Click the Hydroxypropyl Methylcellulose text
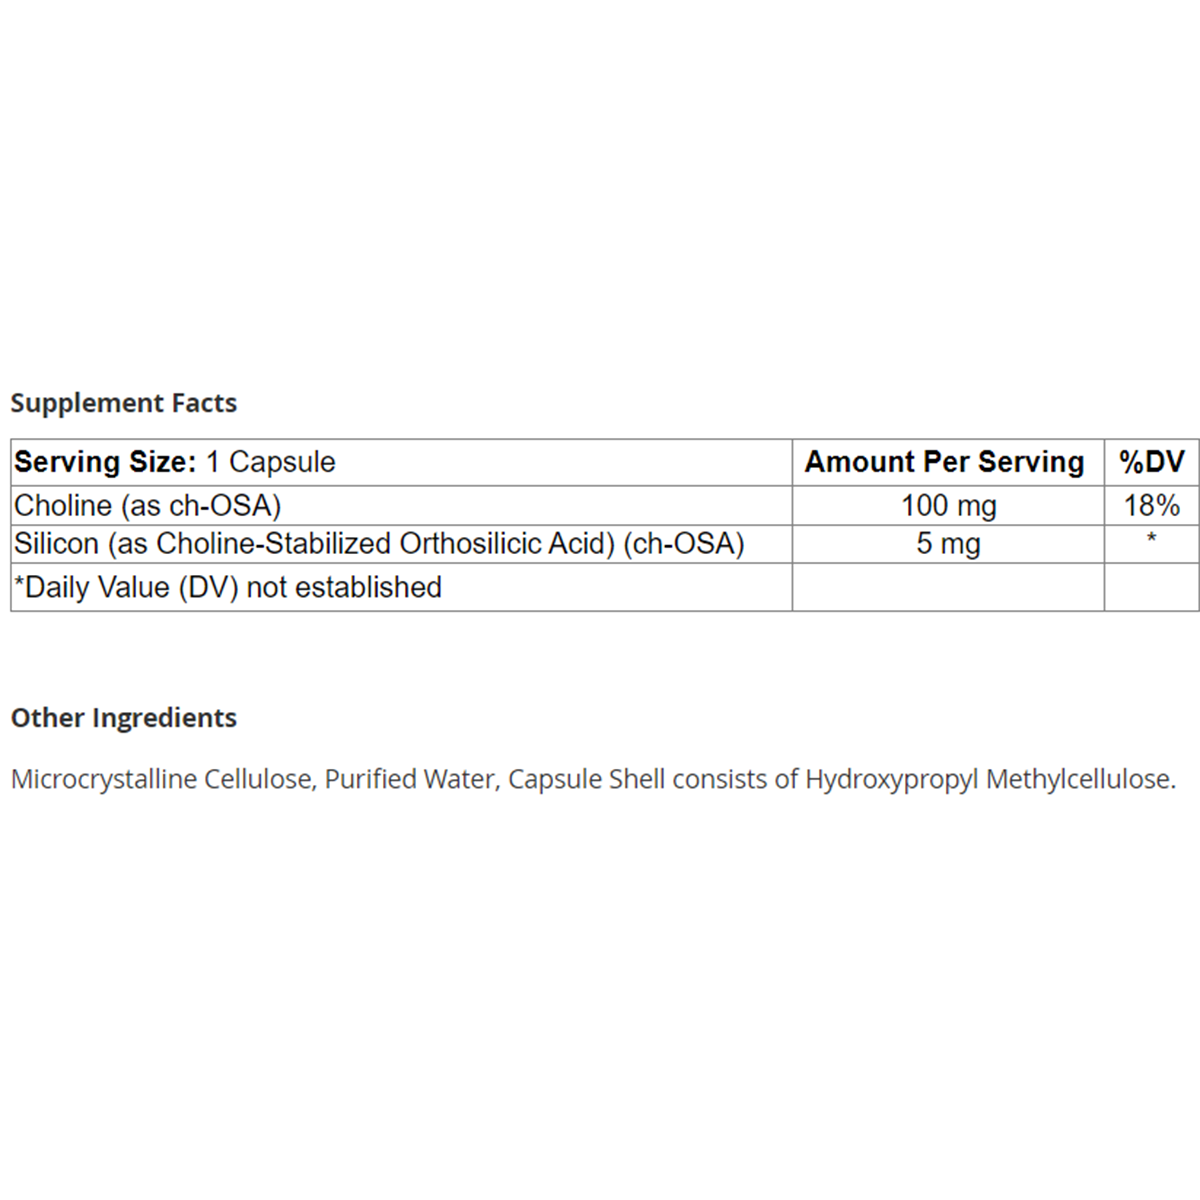This screenshot has width=1200, height=1200. click(x=988, y=779)
